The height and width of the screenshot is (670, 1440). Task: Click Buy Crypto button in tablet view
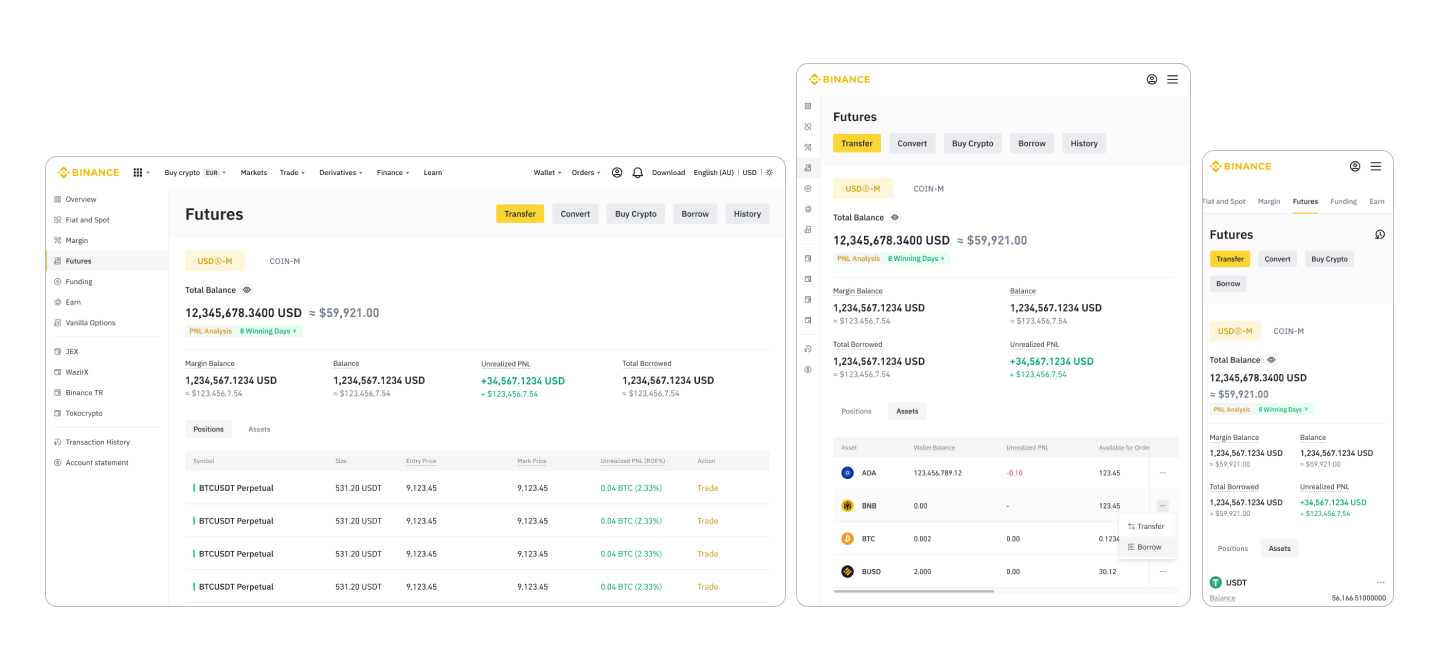point(973,143)
